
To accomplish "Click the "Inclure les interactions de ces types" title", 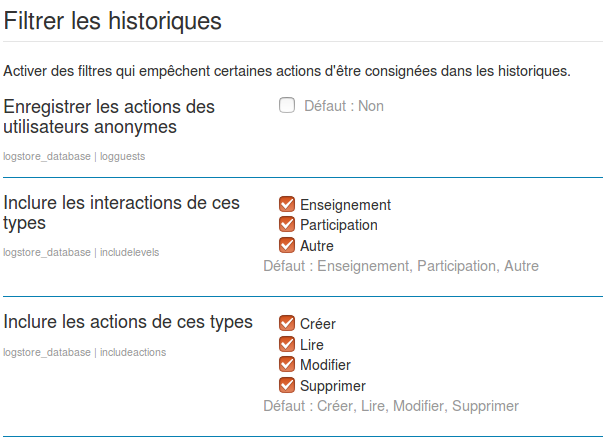I will 122,212.
